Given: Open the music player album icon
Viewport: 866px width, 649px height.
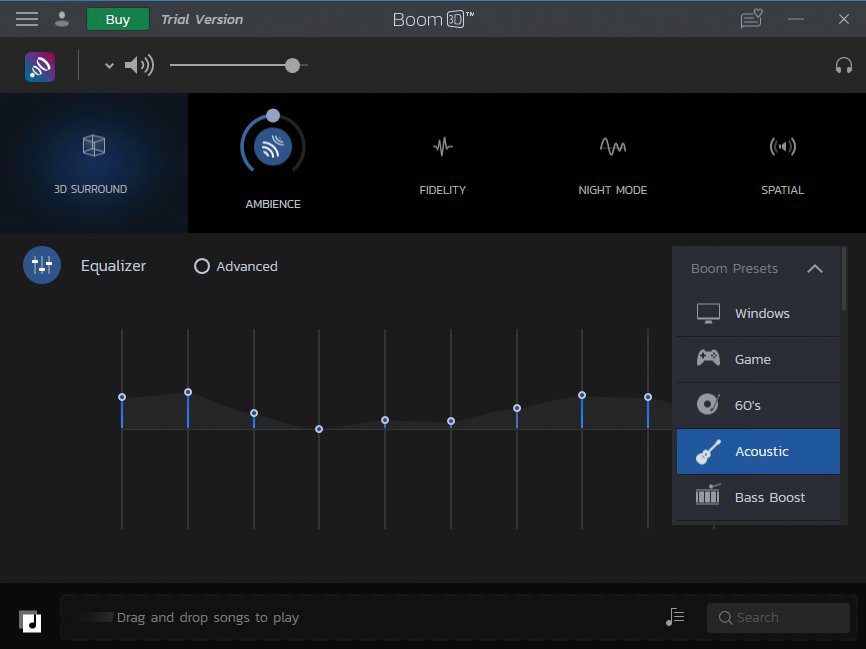Looking at the screenshot, I should click(x=30, y=621).
